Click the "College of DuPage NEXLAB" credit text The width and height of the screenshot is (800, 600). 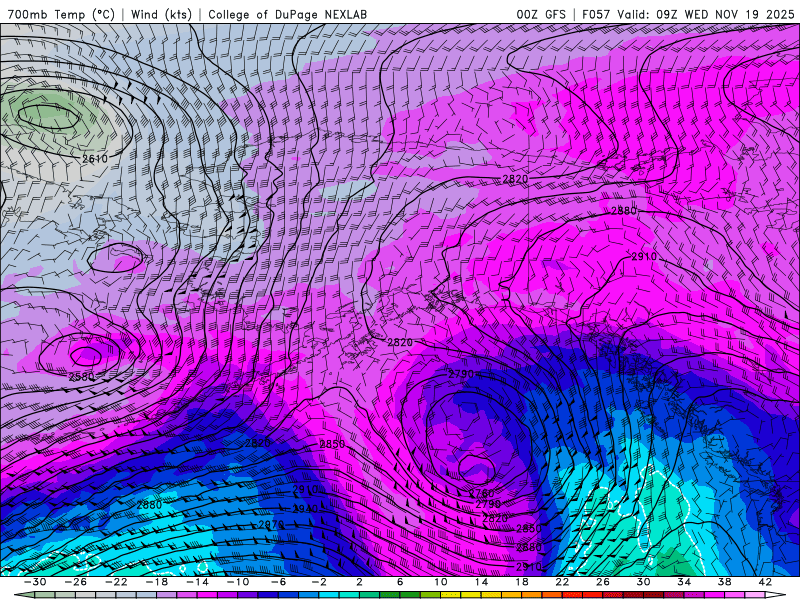click(x=287, y=14)
